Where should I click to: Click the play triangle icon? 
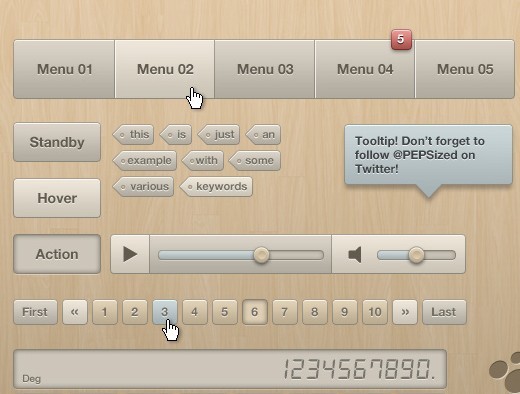point(130,254)
